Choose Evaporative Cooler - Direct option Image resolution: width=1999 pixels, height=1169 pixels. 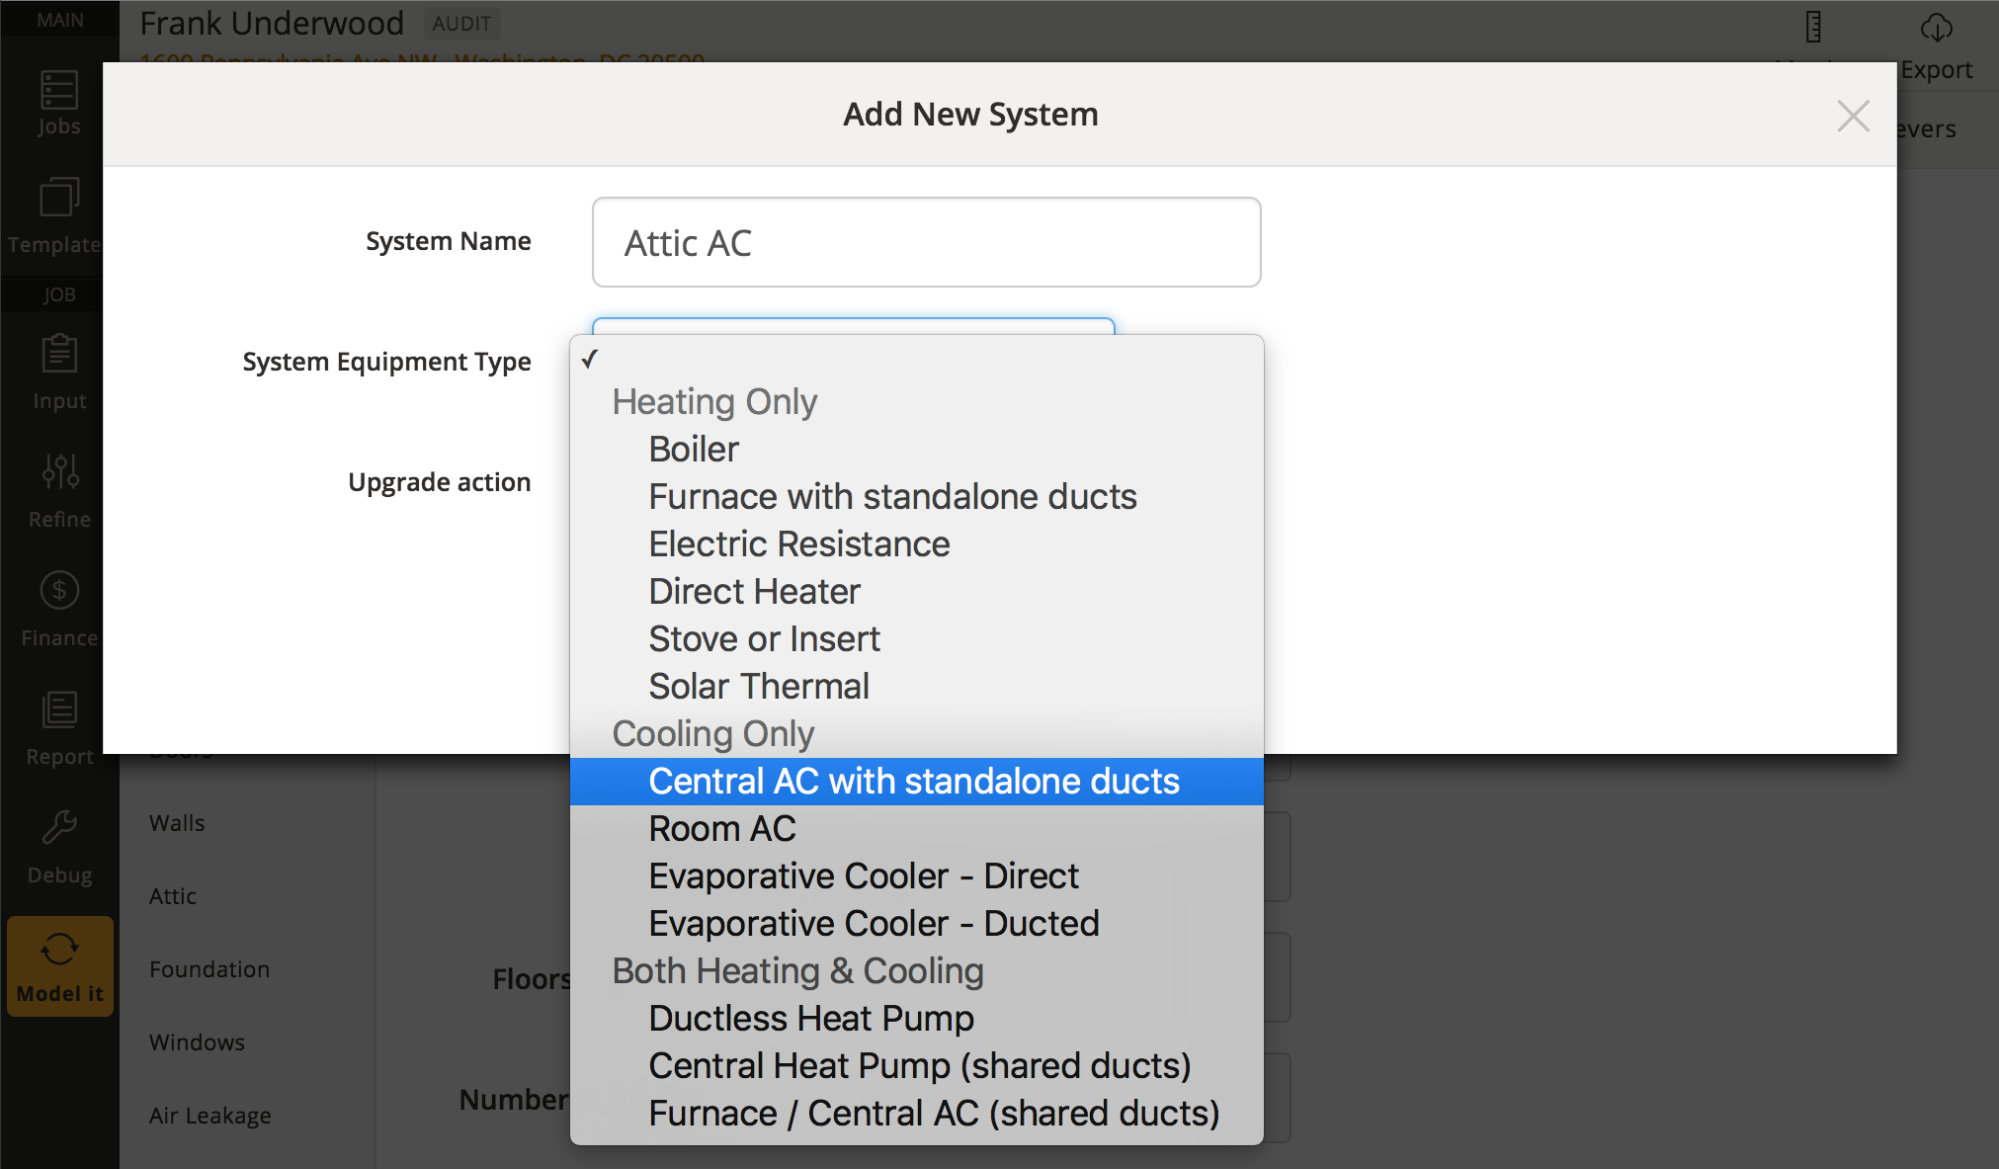click(916, 876)
